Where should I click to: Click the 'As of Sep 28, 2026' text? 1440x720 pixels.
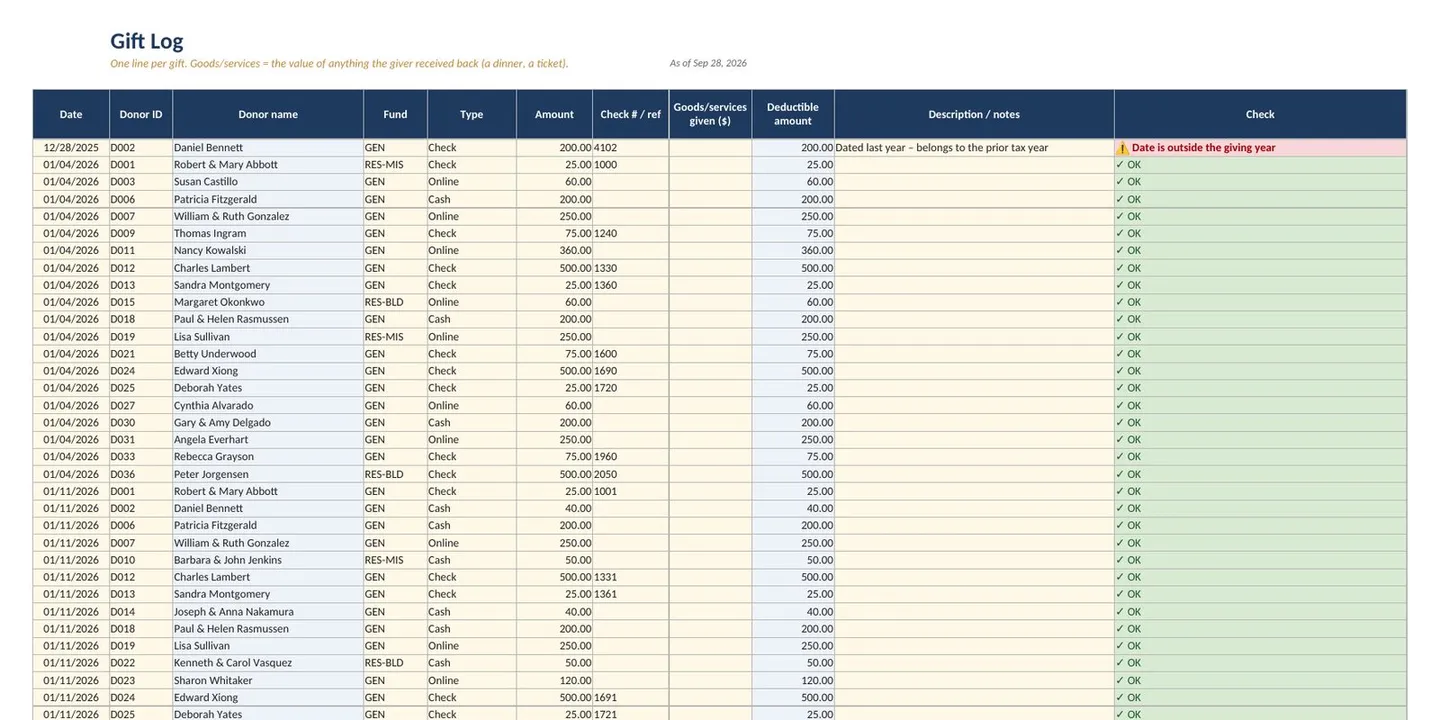point(708,63)
